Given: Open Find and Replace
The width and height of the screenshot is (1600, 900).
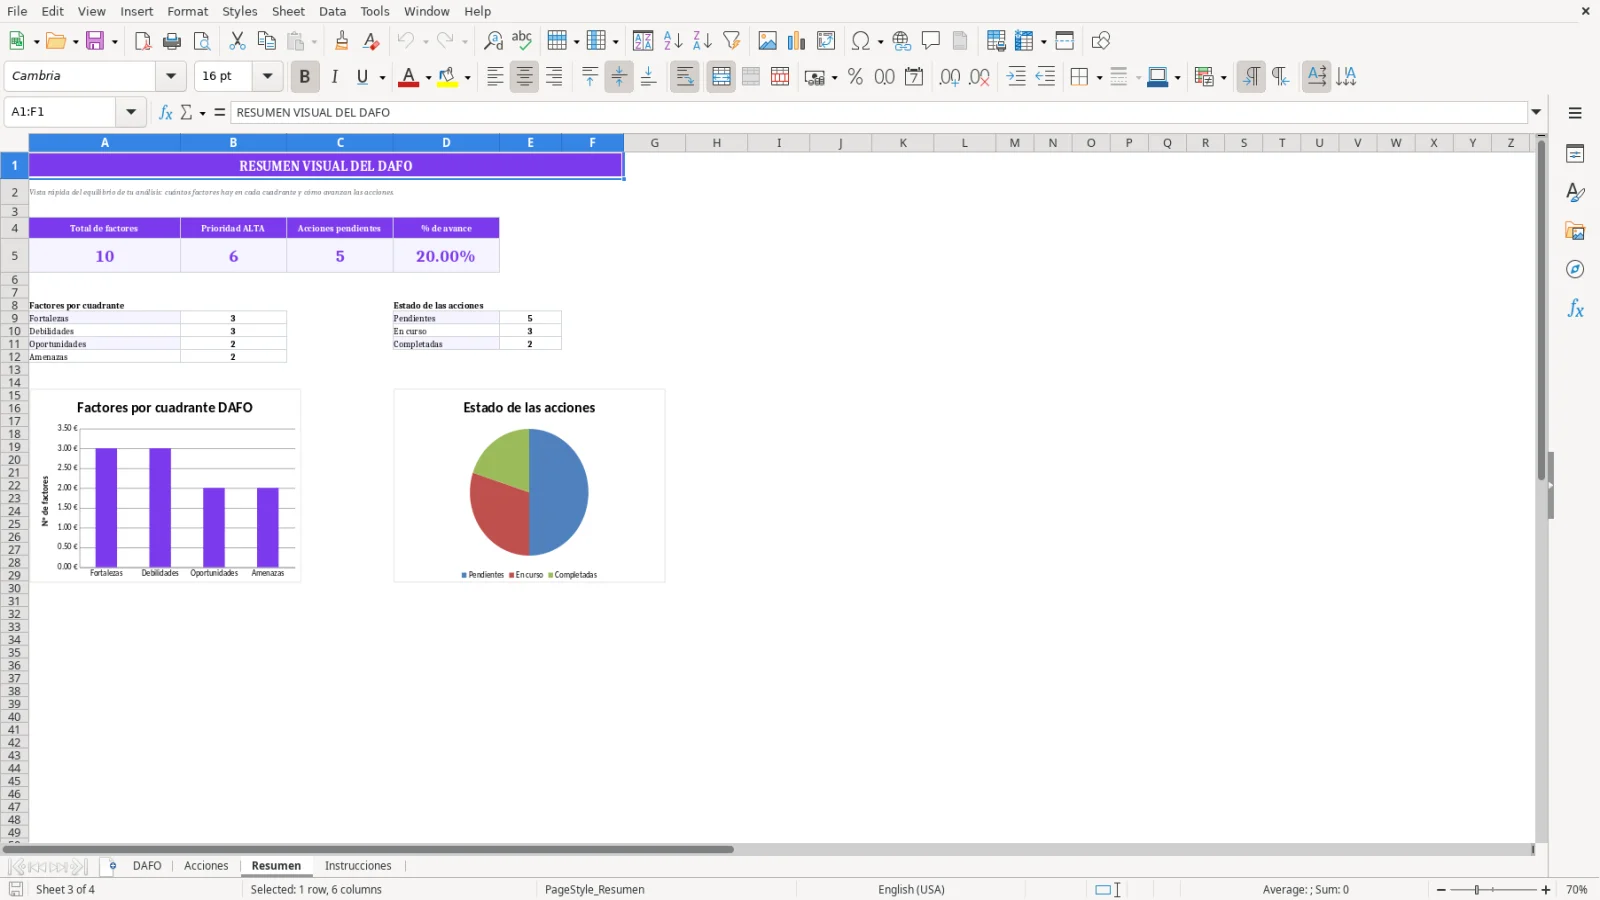Looking at the screenshot, I should click(x=493, y=41).
